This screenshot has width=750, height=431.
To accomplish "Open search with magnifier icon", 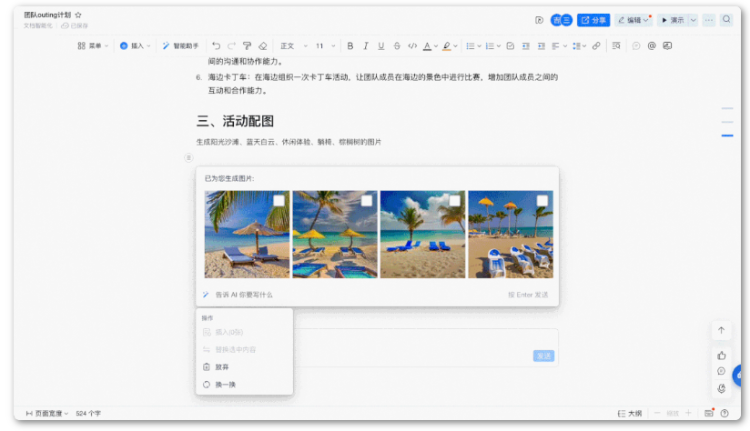I will click(726, 20).
